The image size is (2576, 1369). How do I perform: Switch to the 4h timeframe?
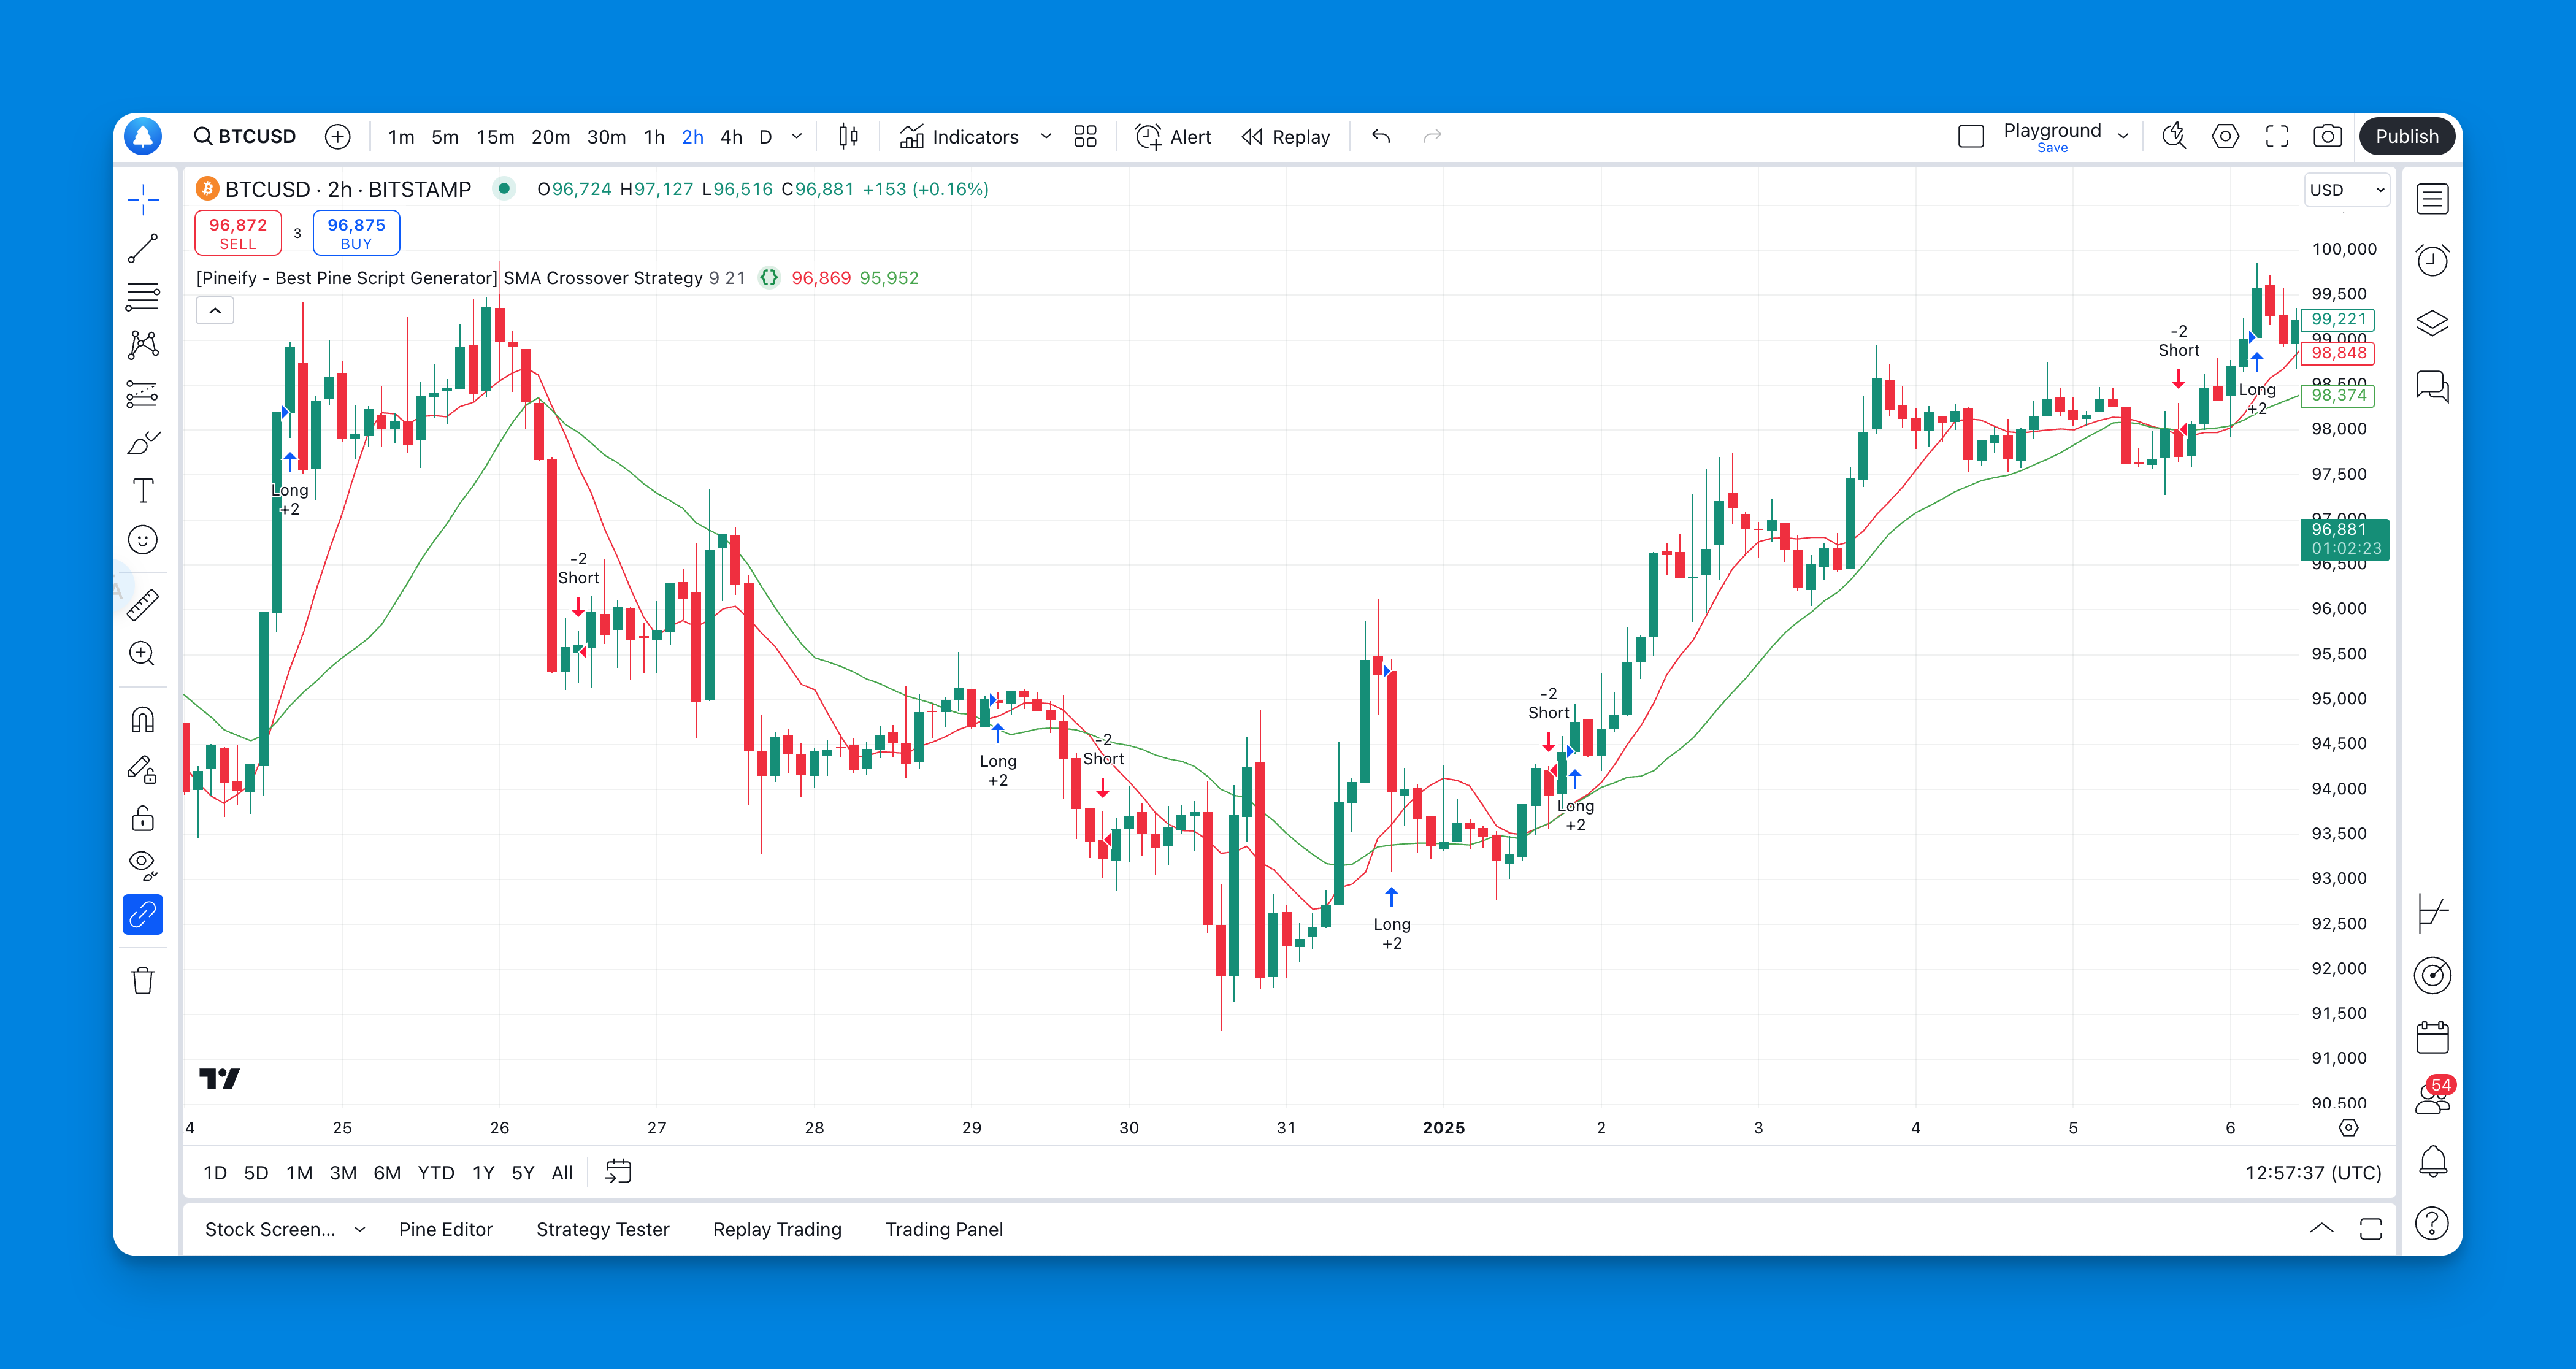731,137
